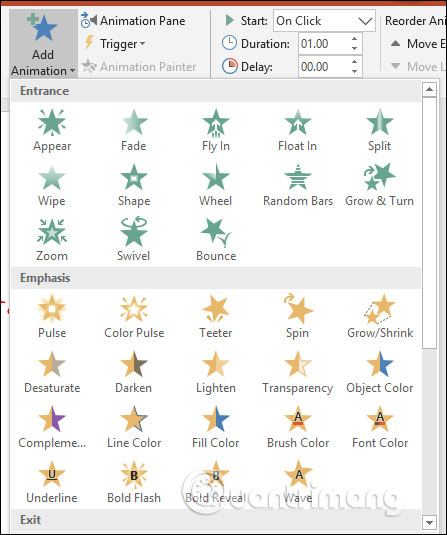Apply the Color Pulse emphasis animation
This screenshot has height=535, width=447.
click(134, 317)
